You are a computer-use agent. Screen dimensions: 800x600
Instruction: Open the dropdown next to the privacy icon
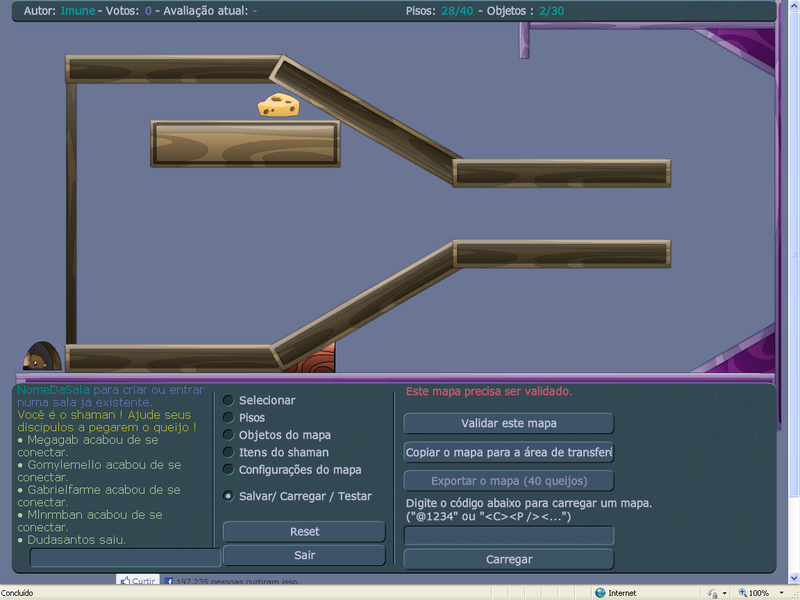[x=724, y=591]
